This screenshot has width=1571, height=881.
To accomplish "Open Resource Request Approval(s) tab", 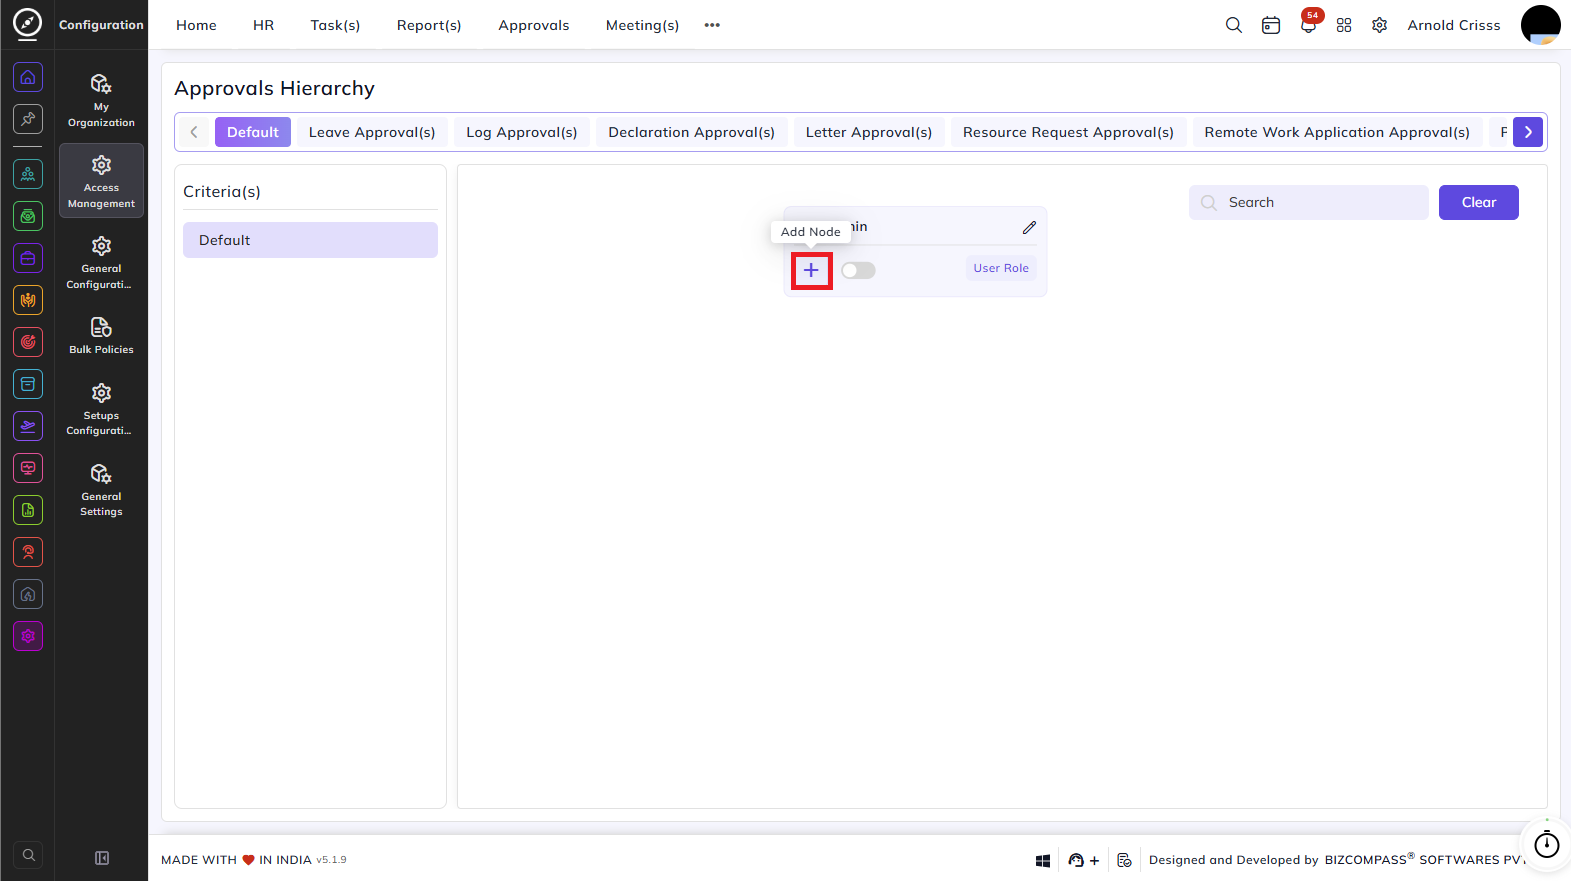I will pos(1068,132).
